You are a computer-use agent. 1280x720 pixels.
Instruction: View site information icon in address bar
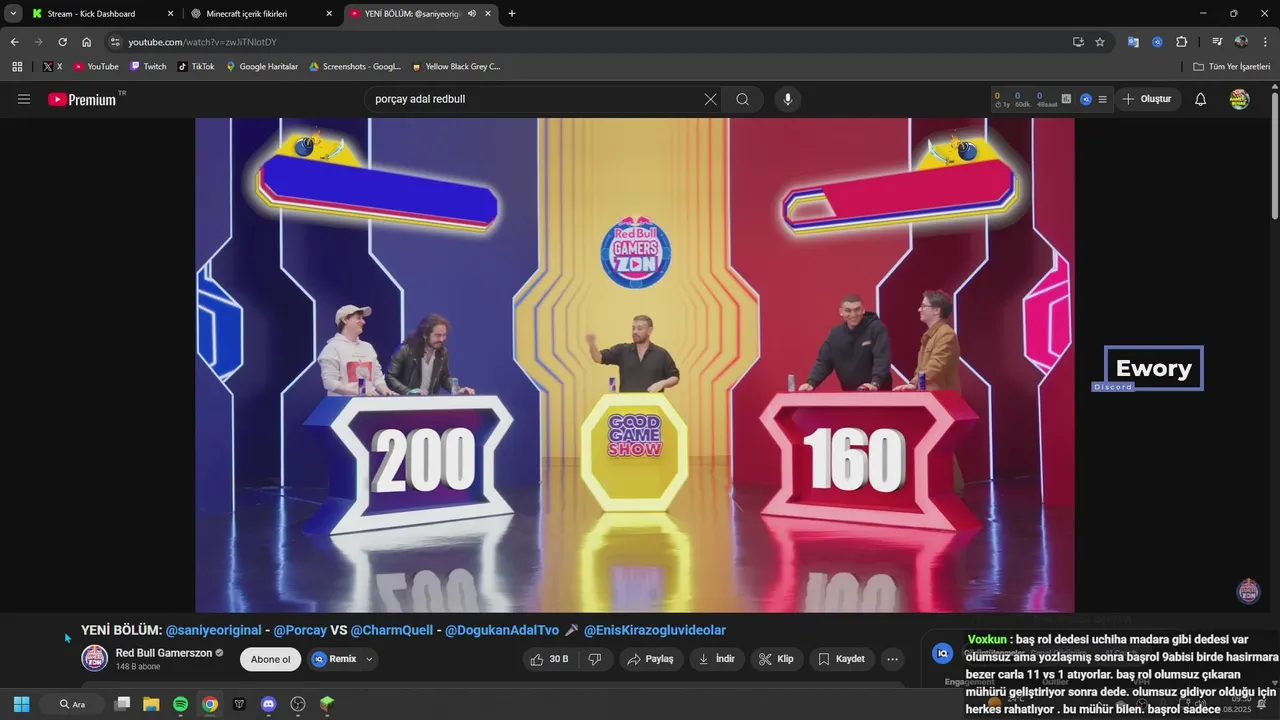click(x=115, y=42)
